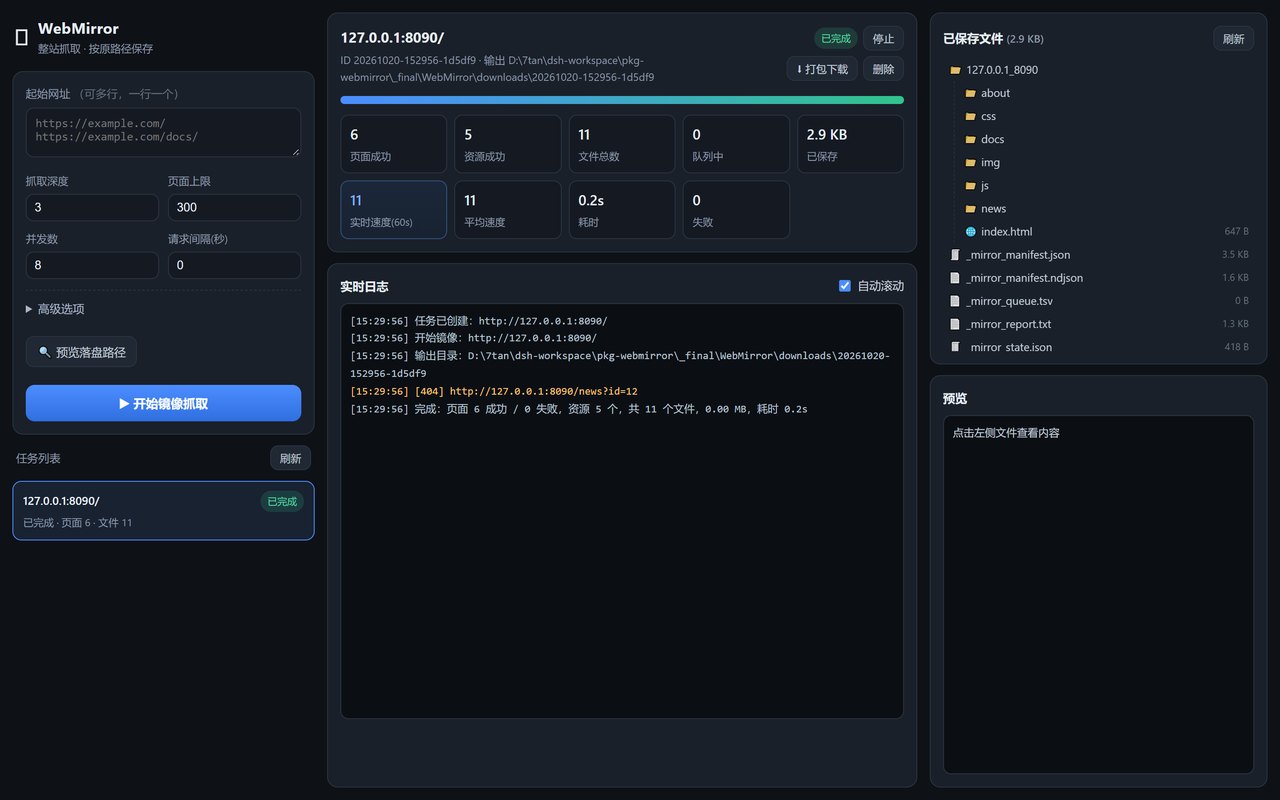Select the 127.0.0.1:8090/ task in 任务列表

(163, 511)
